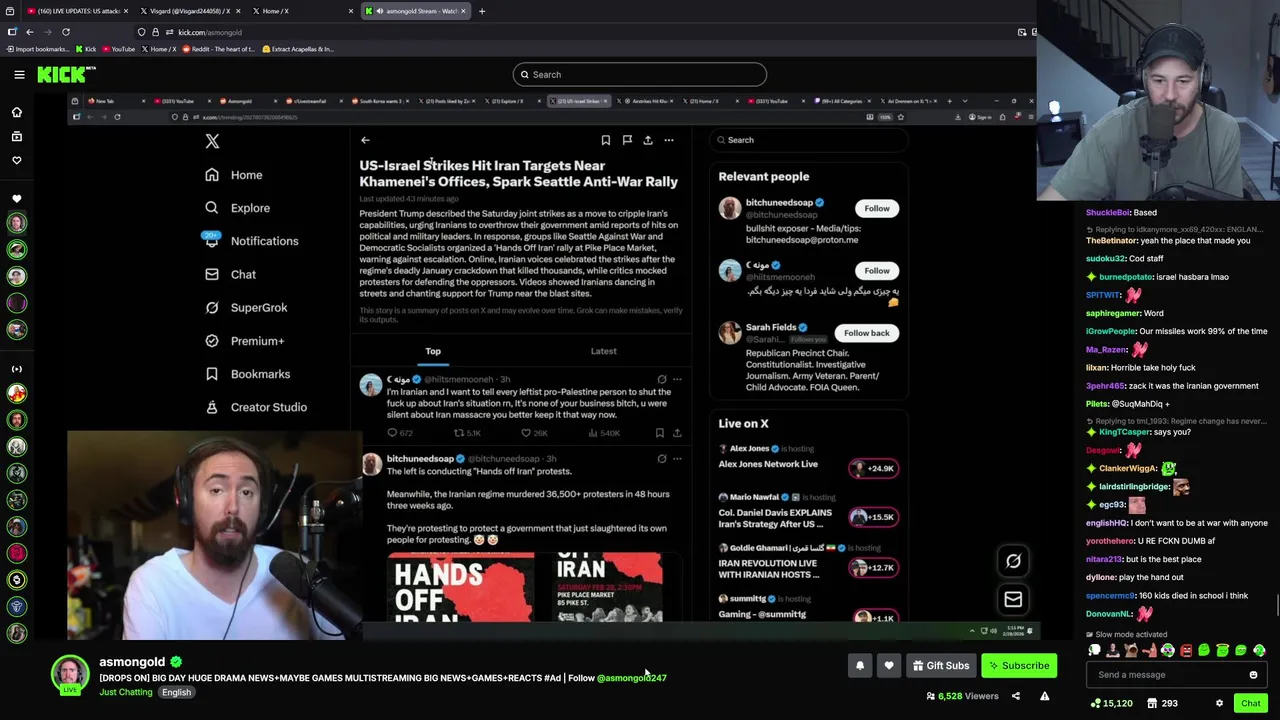The image size is (1280, 720).
Task: Open Just Chatting category
Action: [126, 692]
